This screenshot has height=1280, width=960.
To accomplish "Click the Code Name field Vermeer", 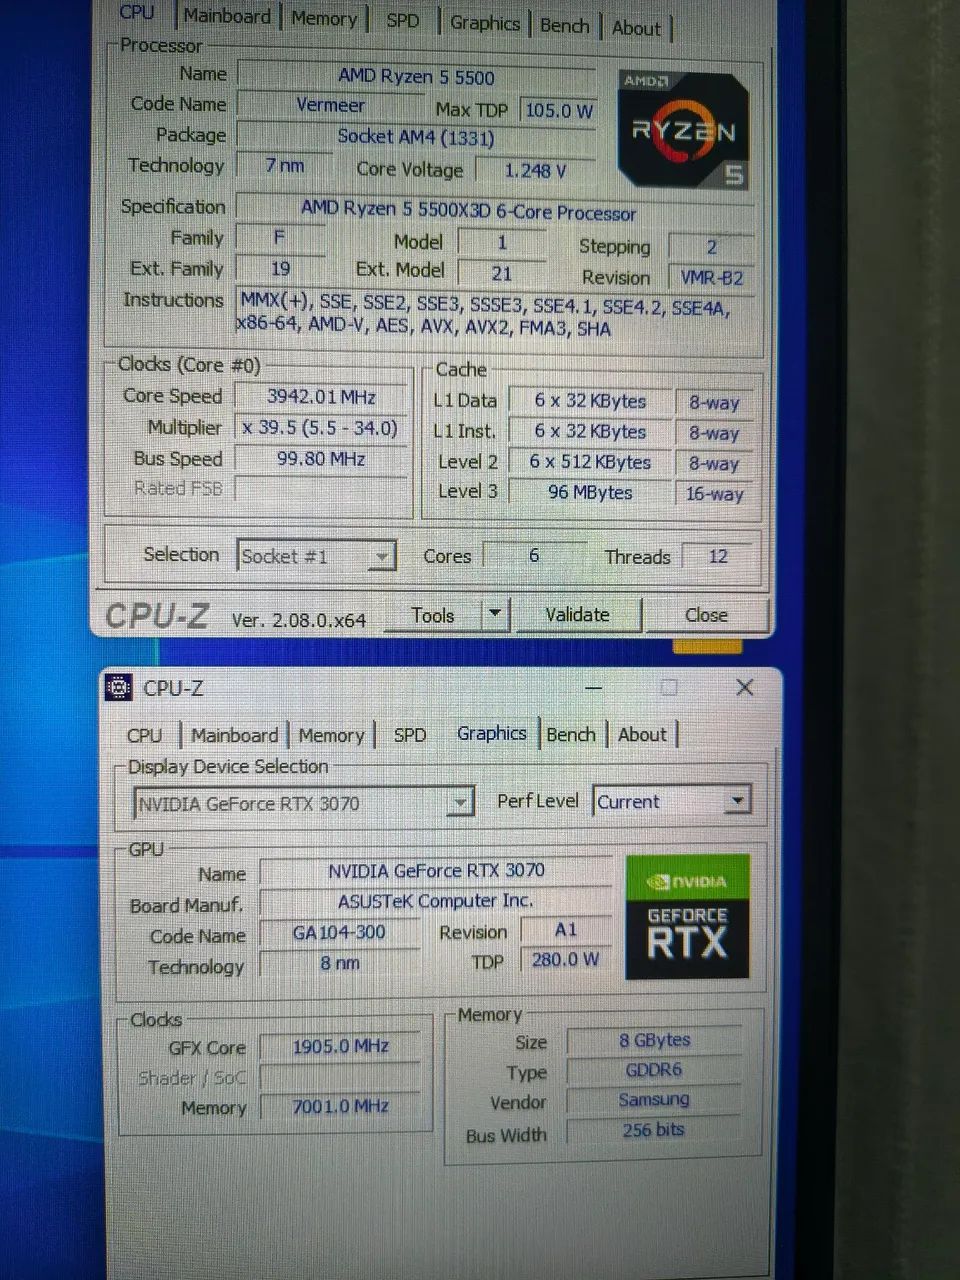I will tap(330, 105).
